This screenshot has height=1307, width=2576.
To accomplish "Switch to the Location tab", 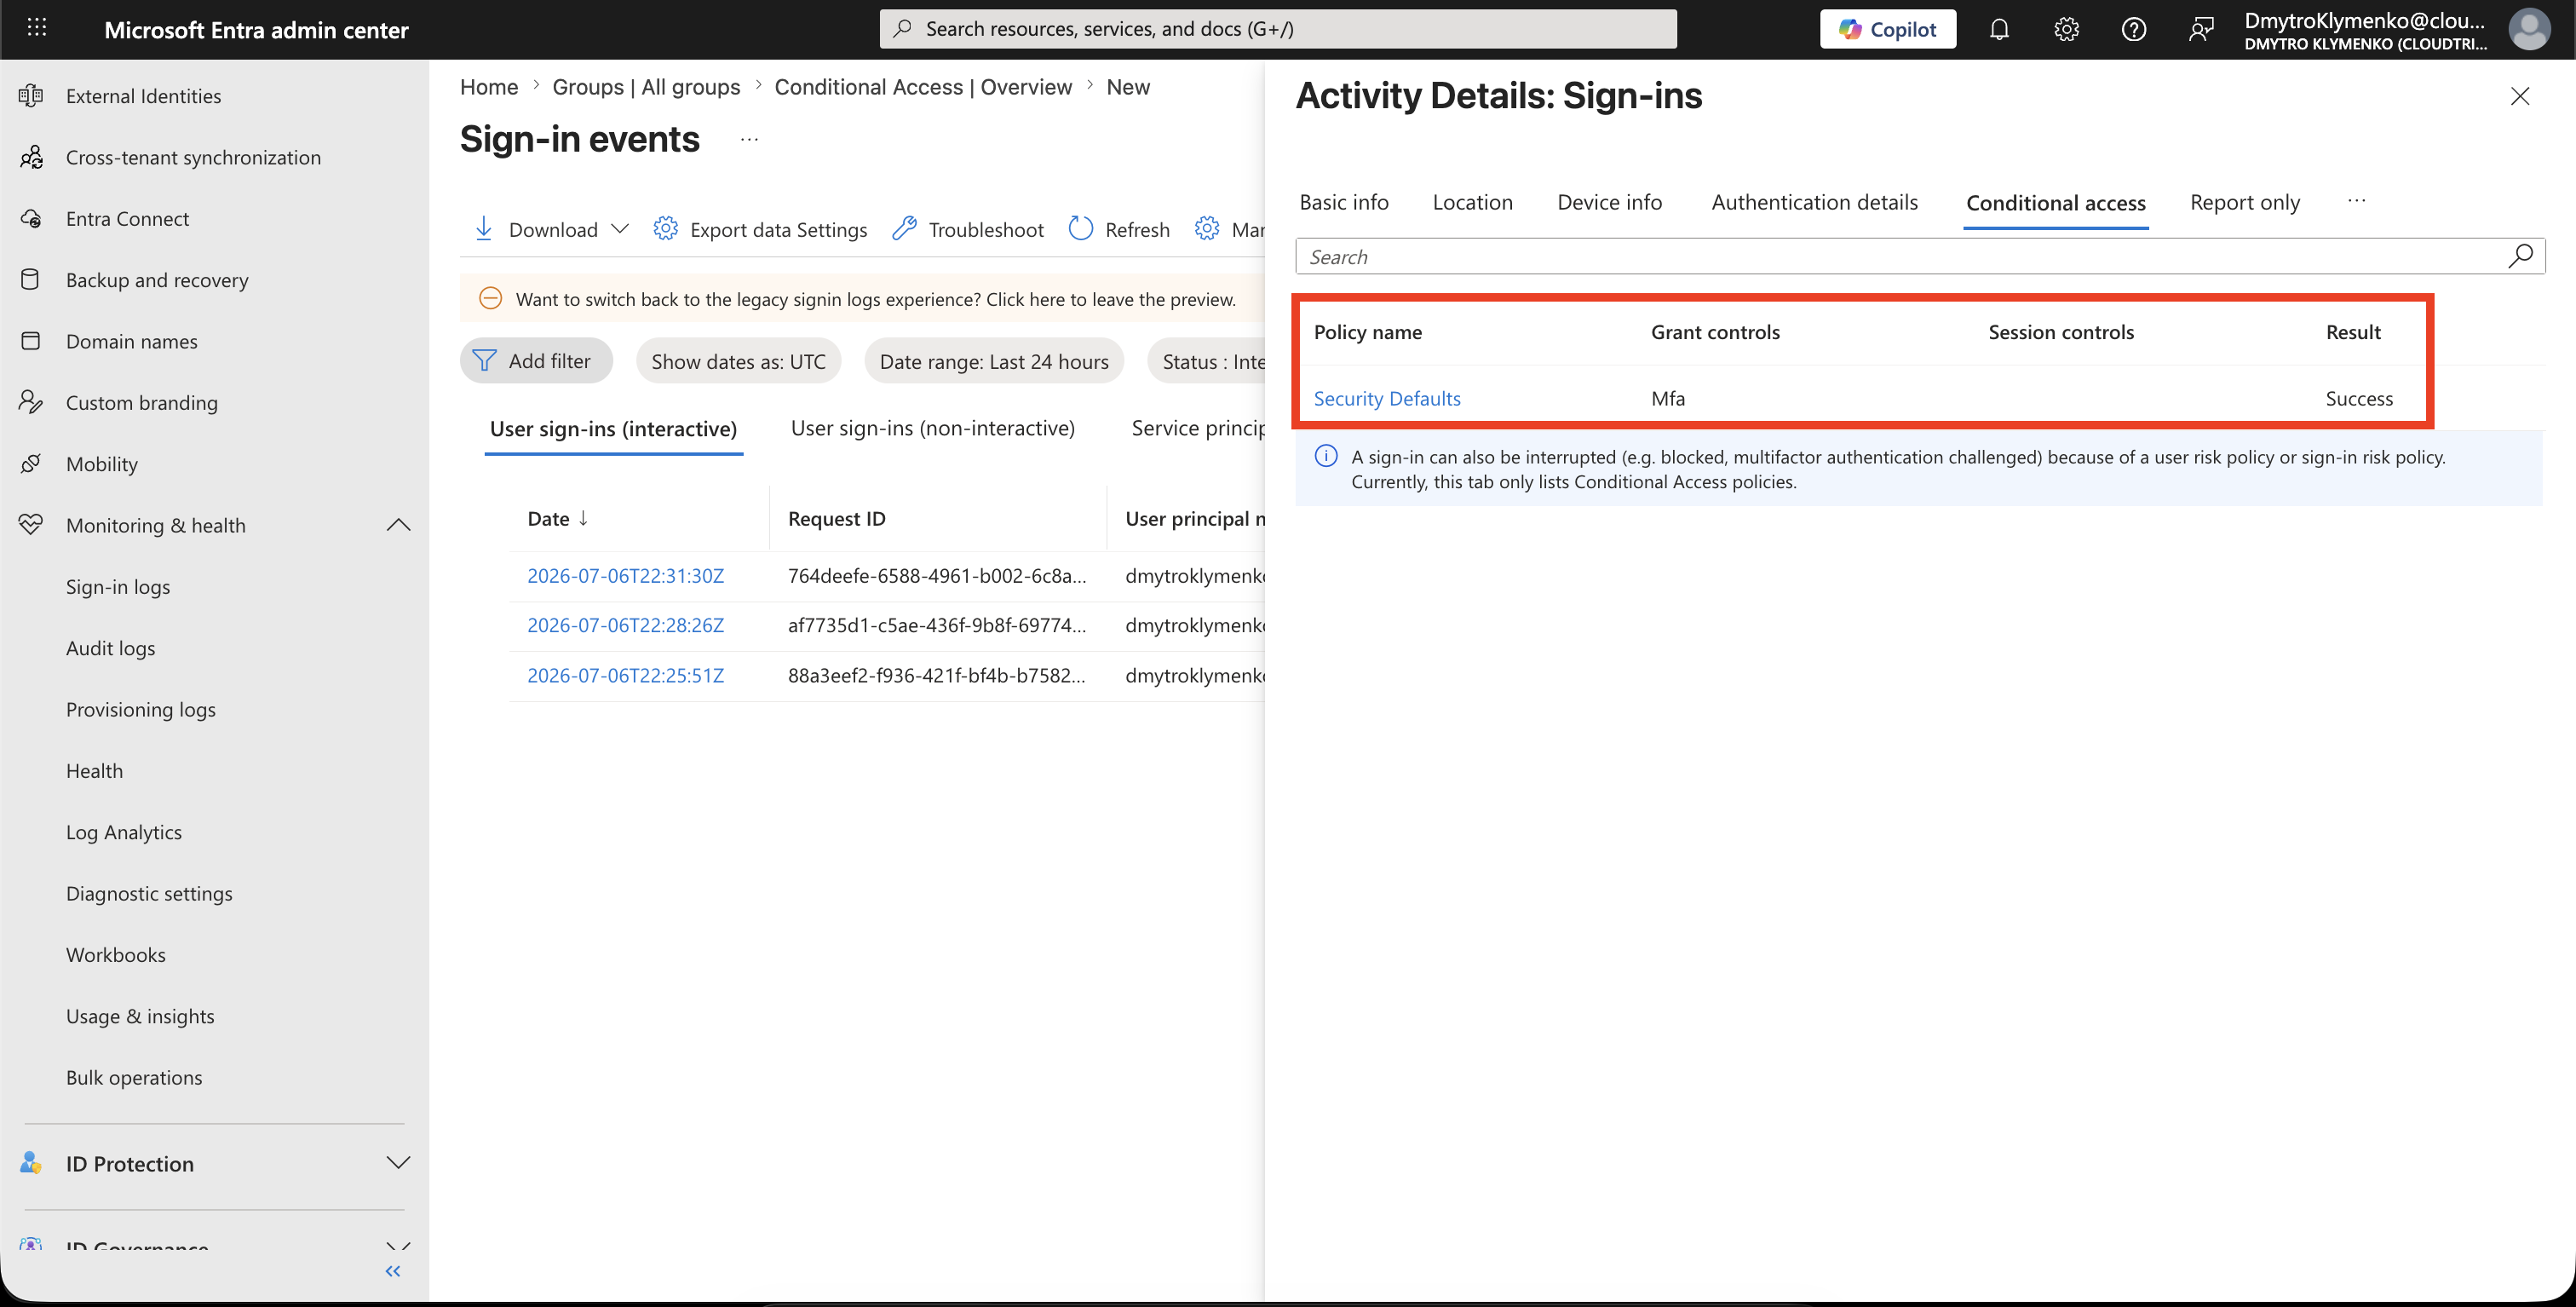I will (1472, 202).
